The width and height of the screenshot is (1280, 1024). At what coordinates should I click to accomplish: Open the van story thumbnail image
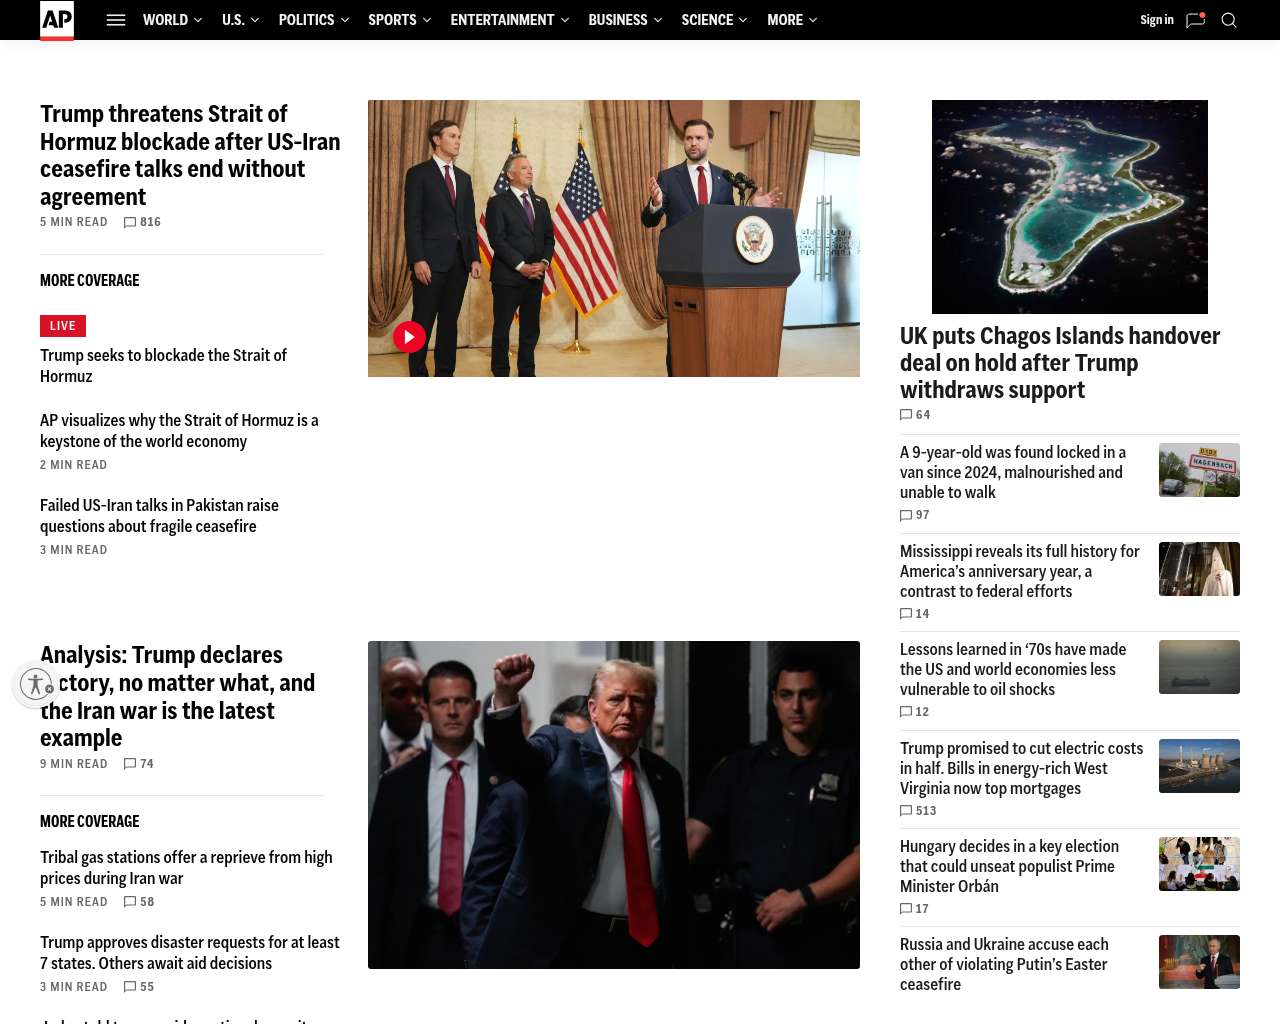(1199, 470)
